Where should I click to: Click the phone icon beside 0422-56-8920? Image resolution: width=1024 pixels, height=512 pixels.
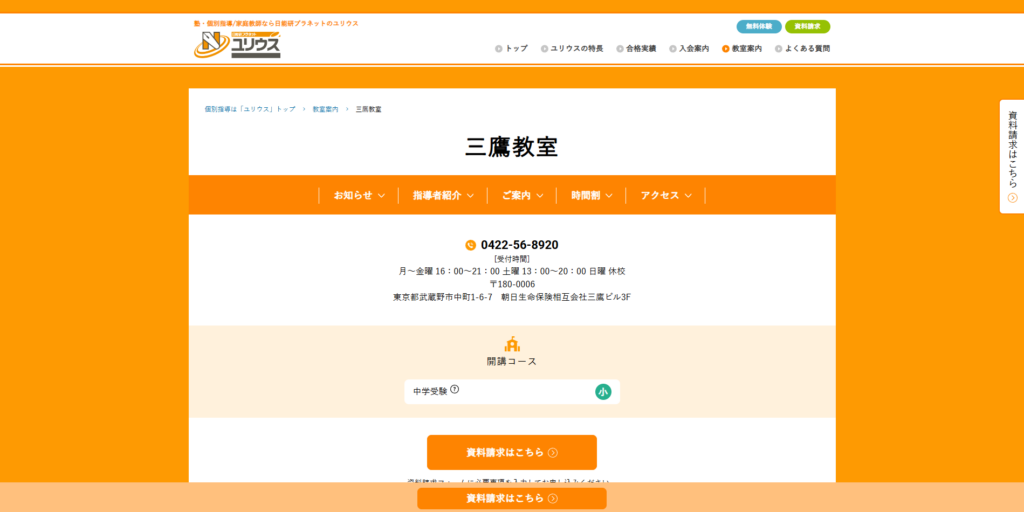click(x=471, y=245)
